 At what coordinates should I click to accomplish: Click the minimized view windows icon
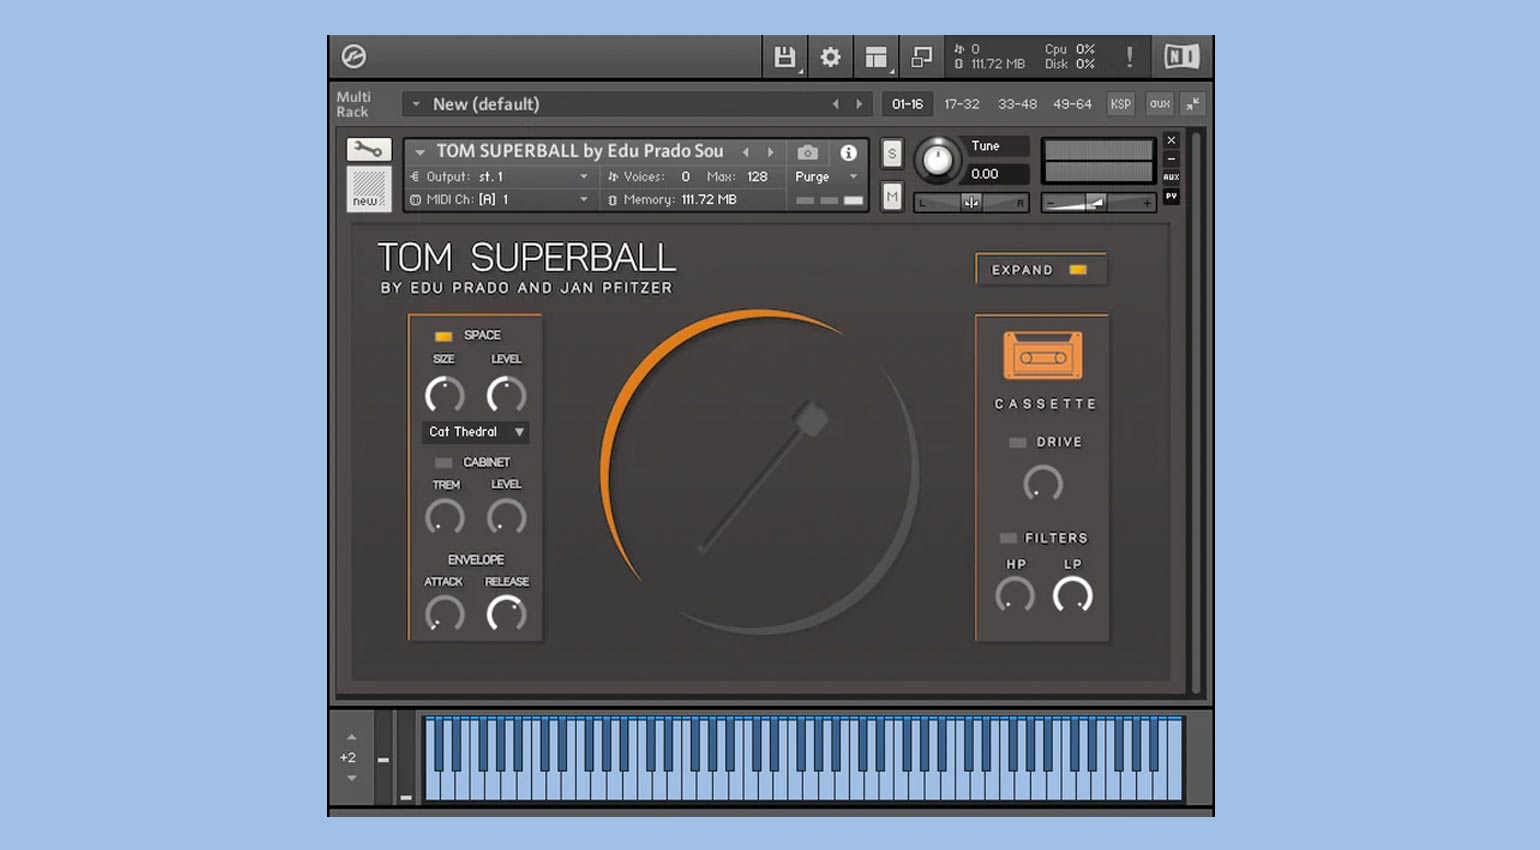pos(921,57)
